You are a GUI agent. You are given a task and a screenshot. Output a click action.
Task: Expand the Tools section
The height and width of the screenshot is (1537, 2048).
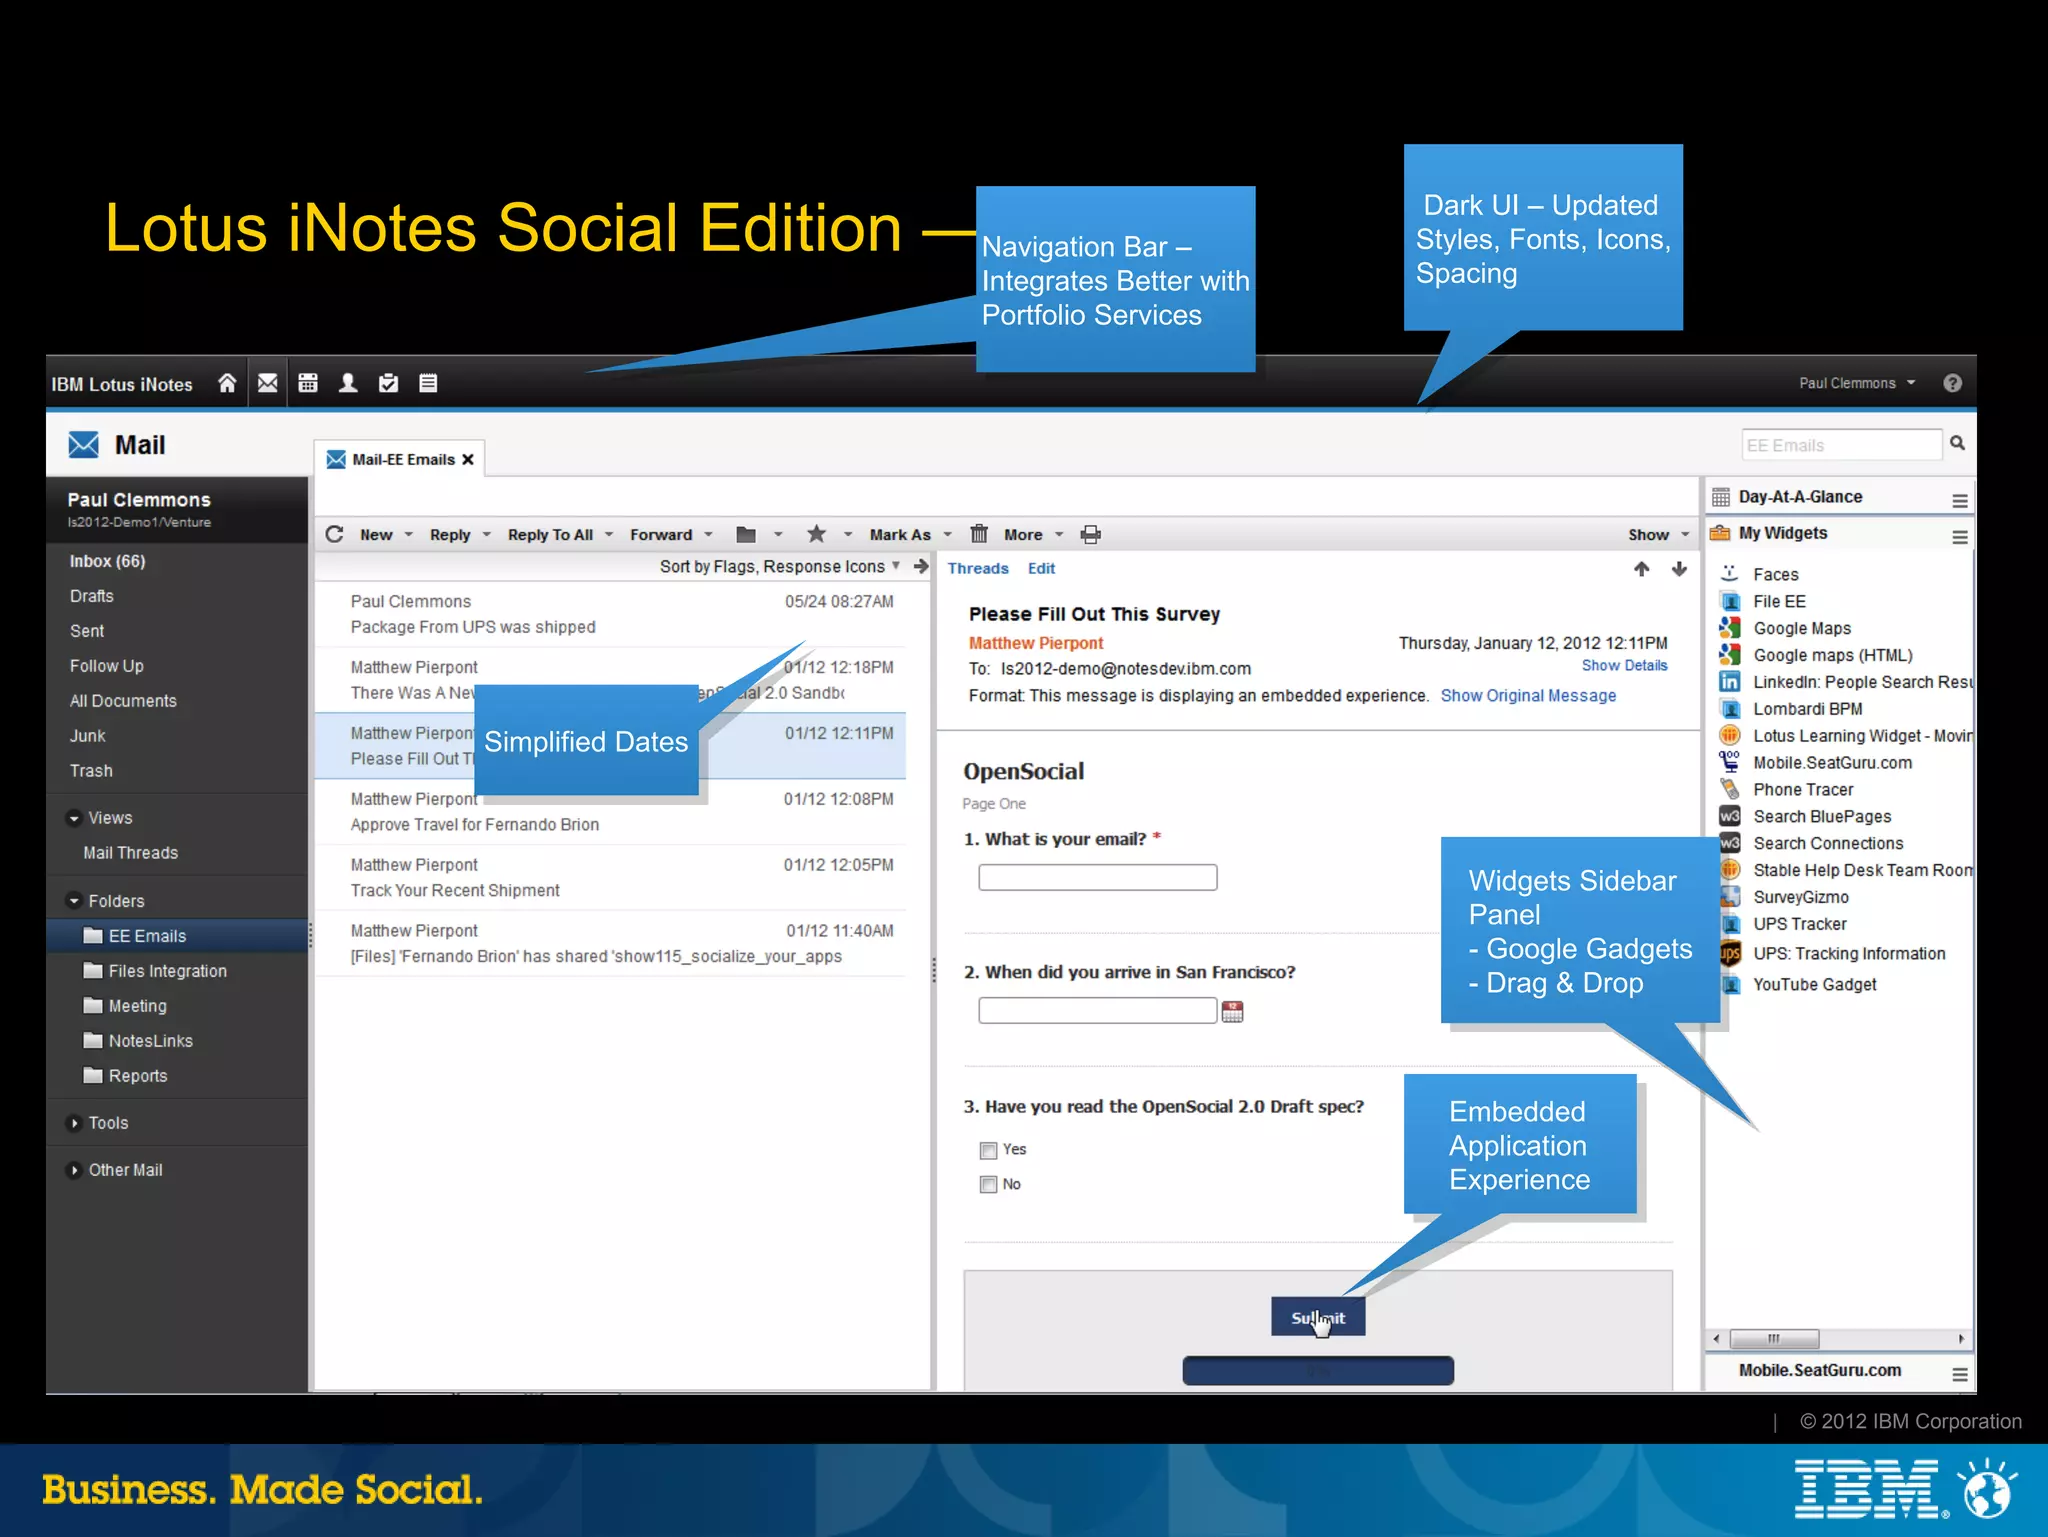[74, 1123]
